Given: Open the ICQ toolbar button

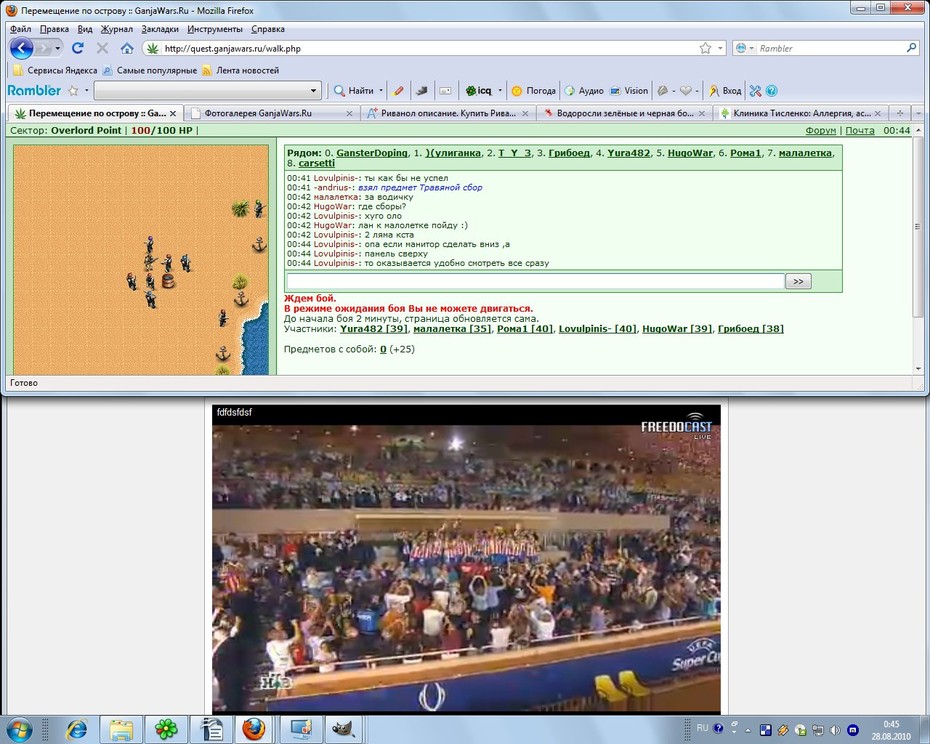Looking at the screenshot, I should 479,91.
